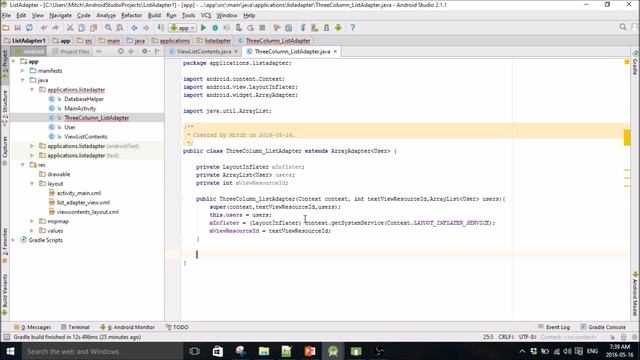Screen dimensions: 640x360
Task: Open the VCS menu
Action: click(x=206, y=16)
